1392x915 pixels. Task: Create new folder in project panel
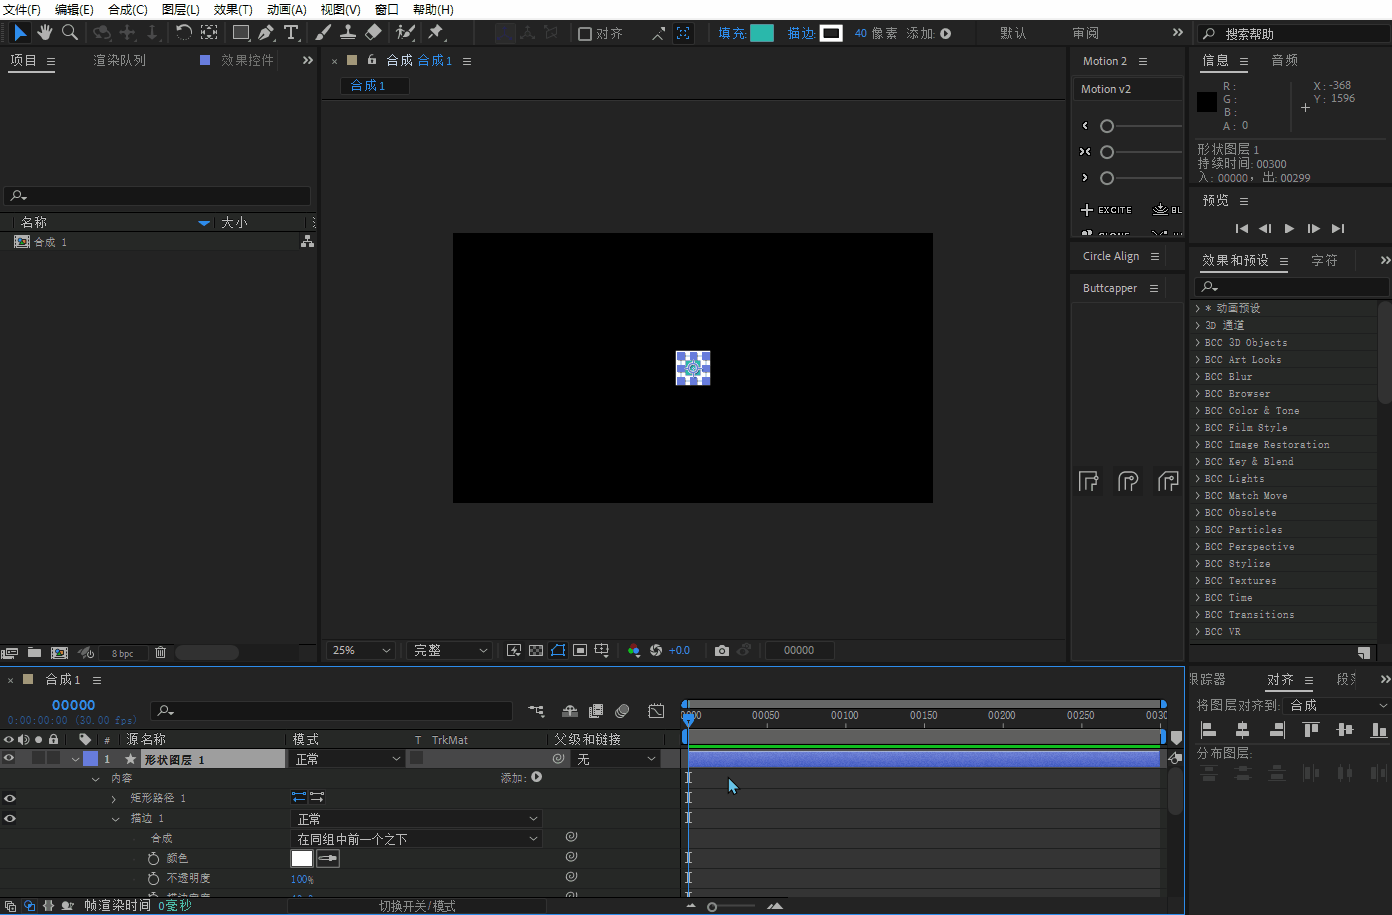click(34, 652)
